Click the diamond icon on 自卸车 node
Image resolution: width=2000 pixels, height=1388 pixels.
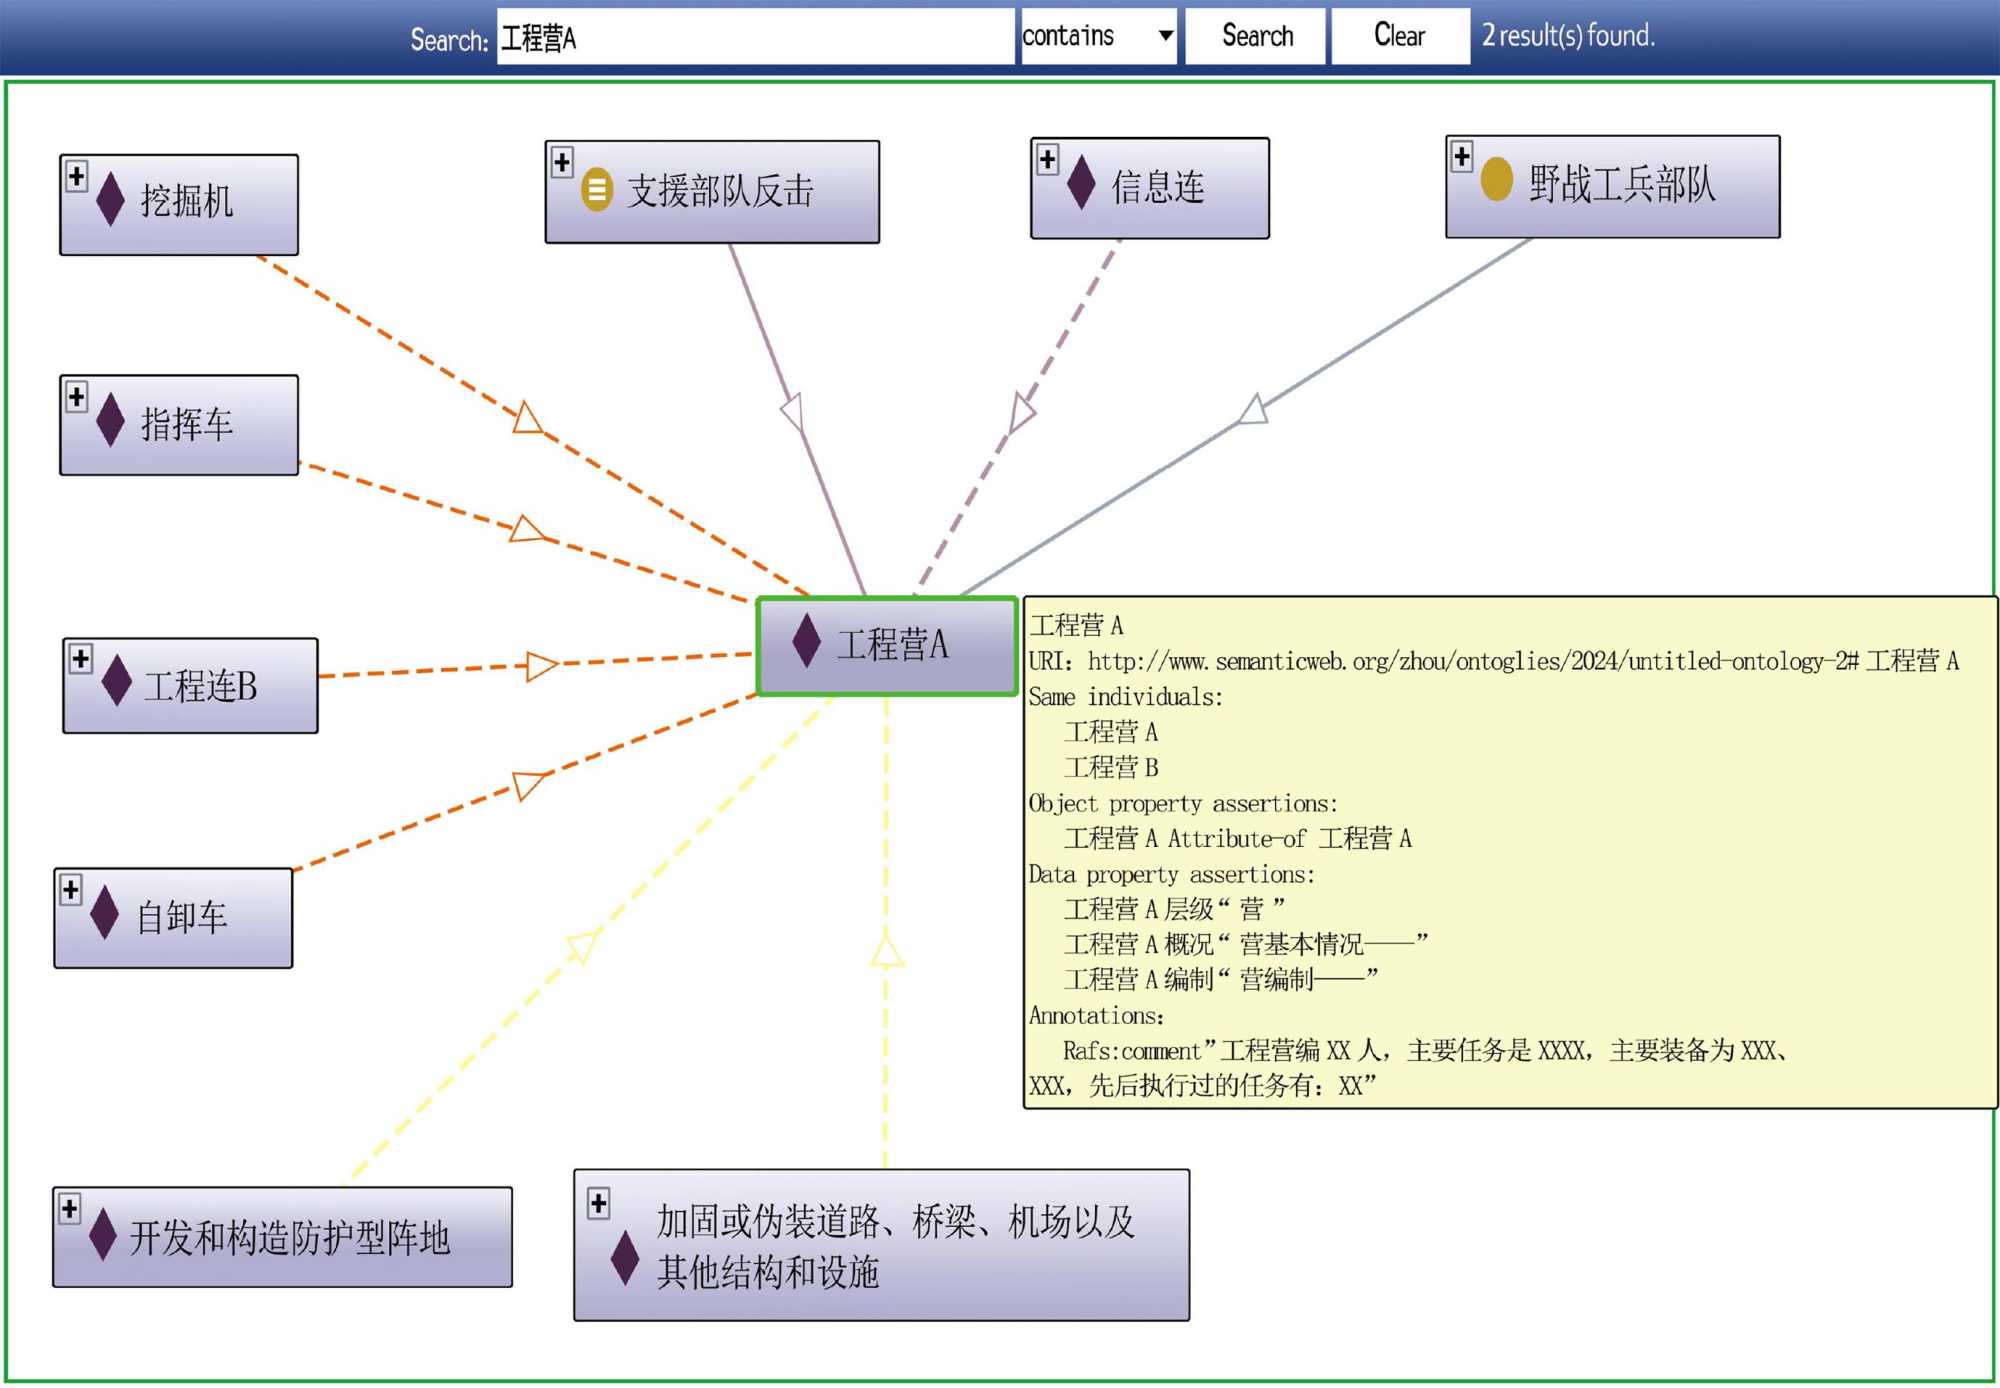click(x=104, y=913)
